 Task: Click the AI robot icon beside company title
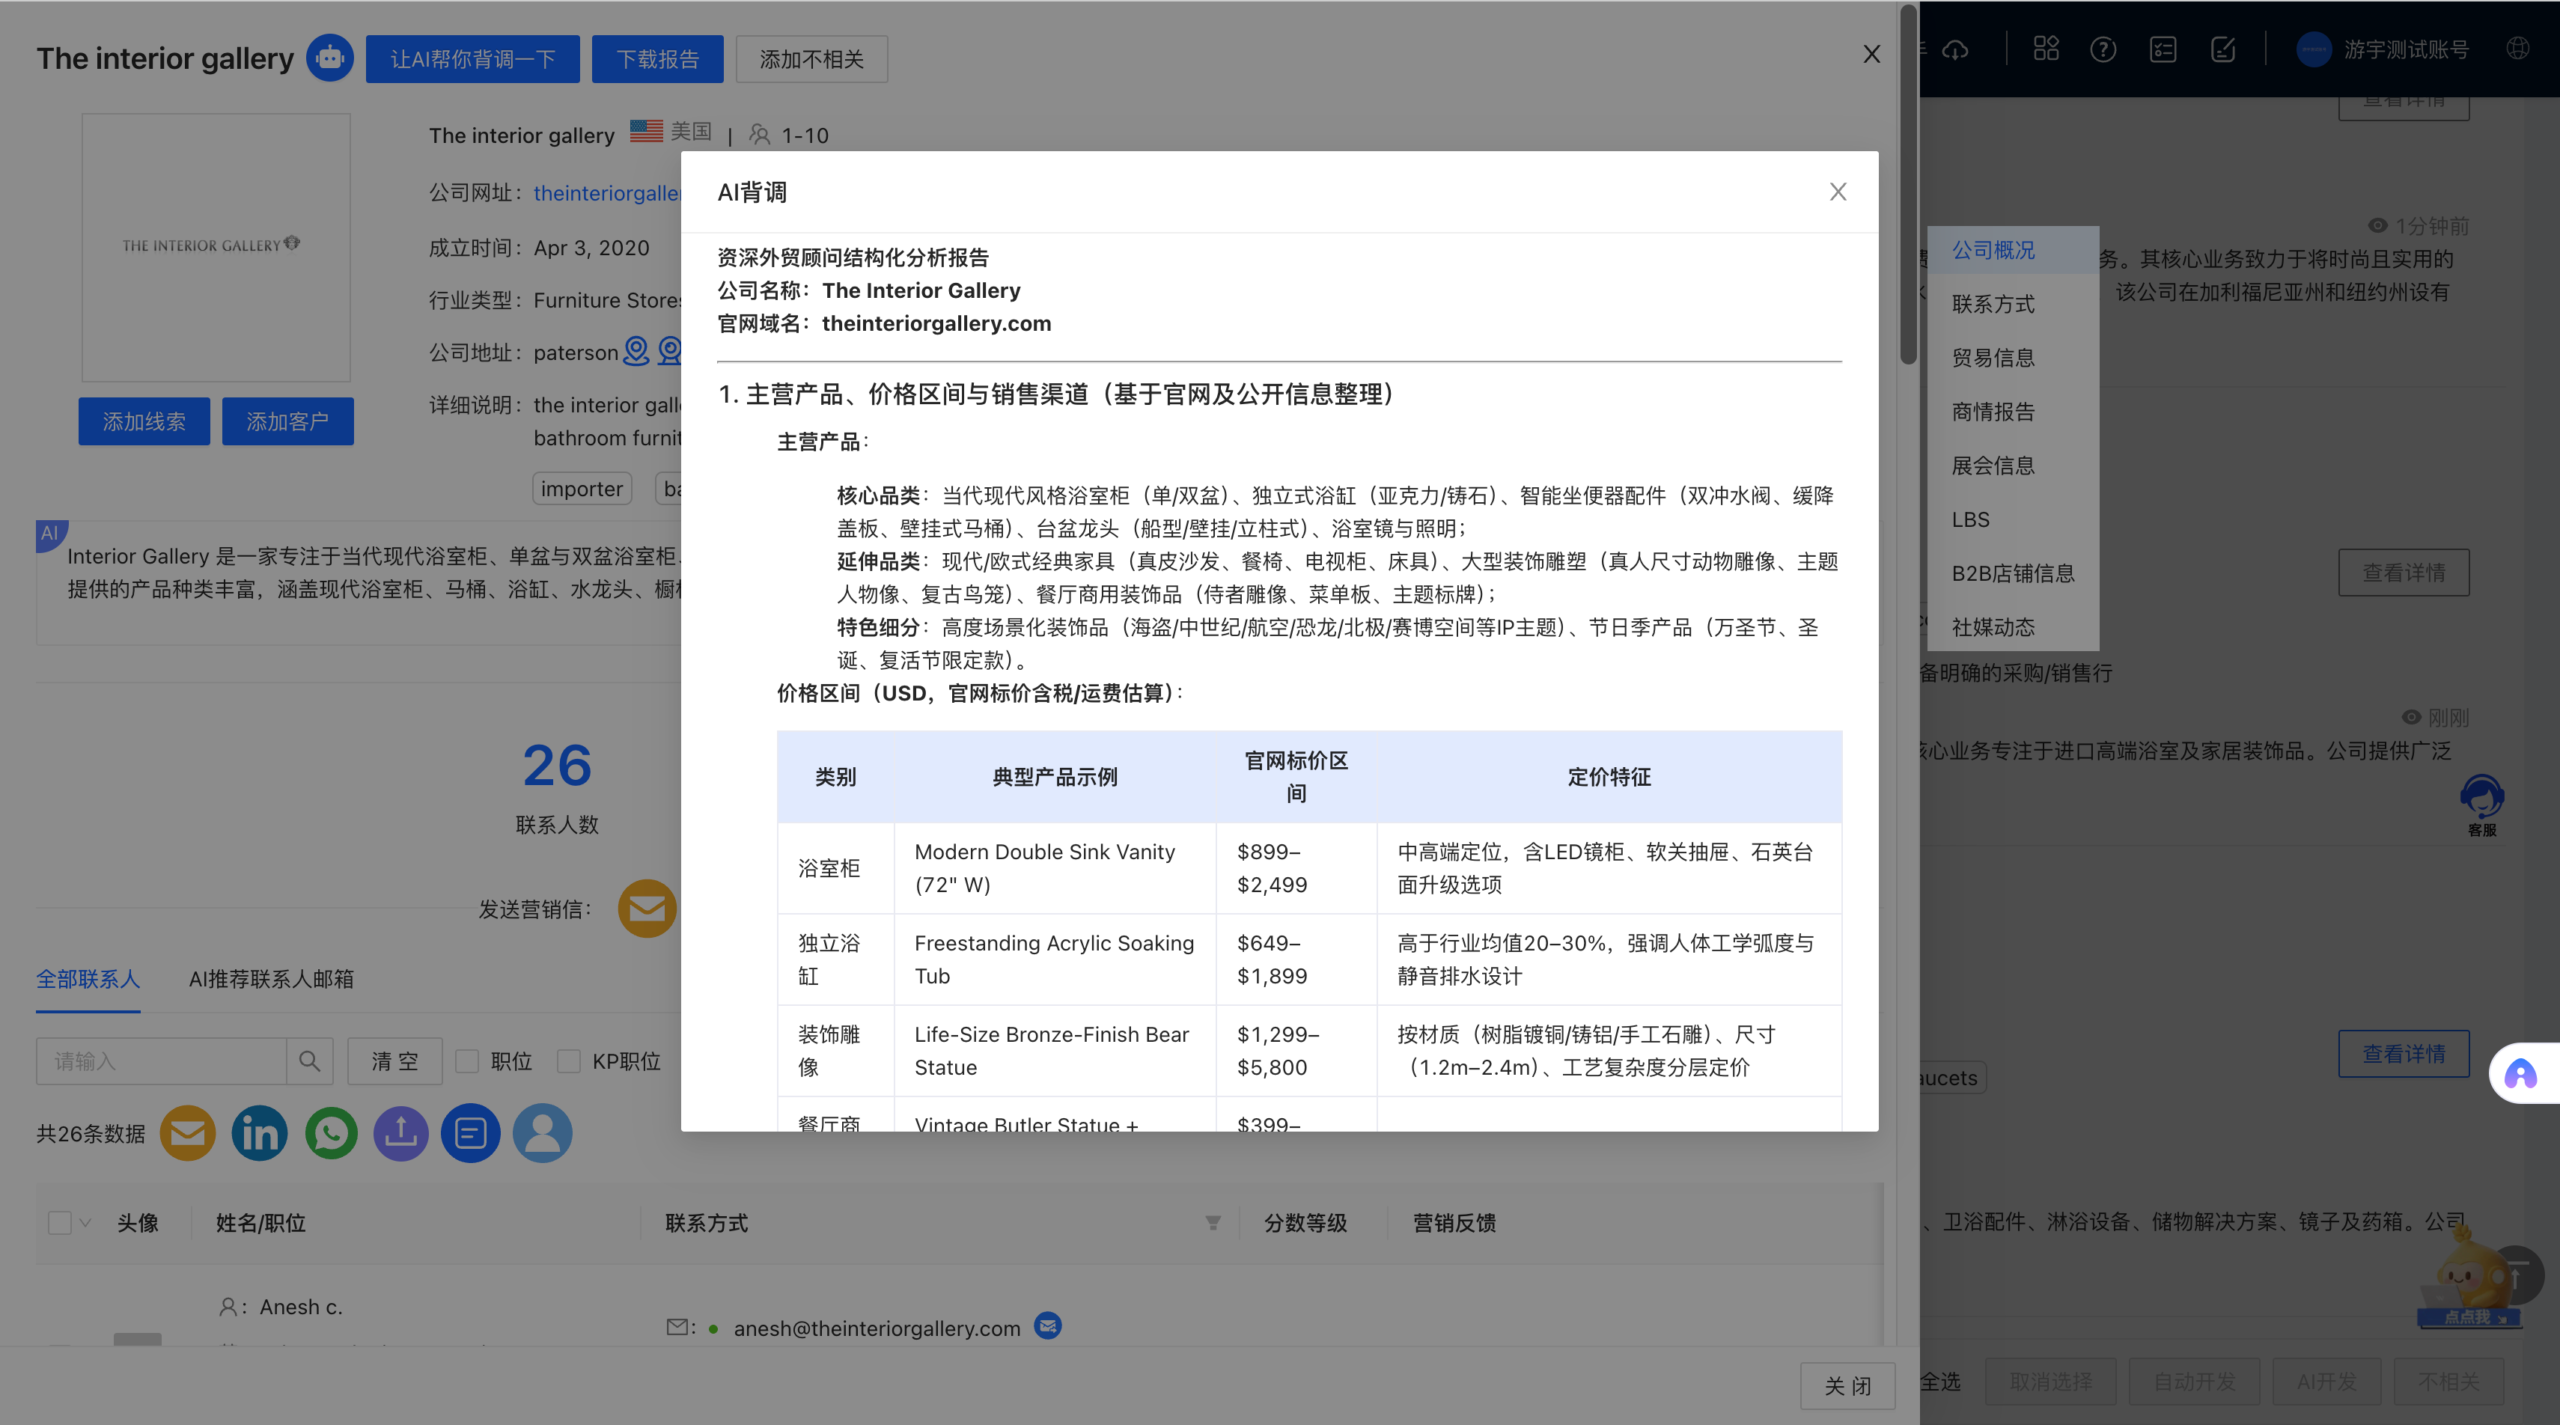coord(330,58)
